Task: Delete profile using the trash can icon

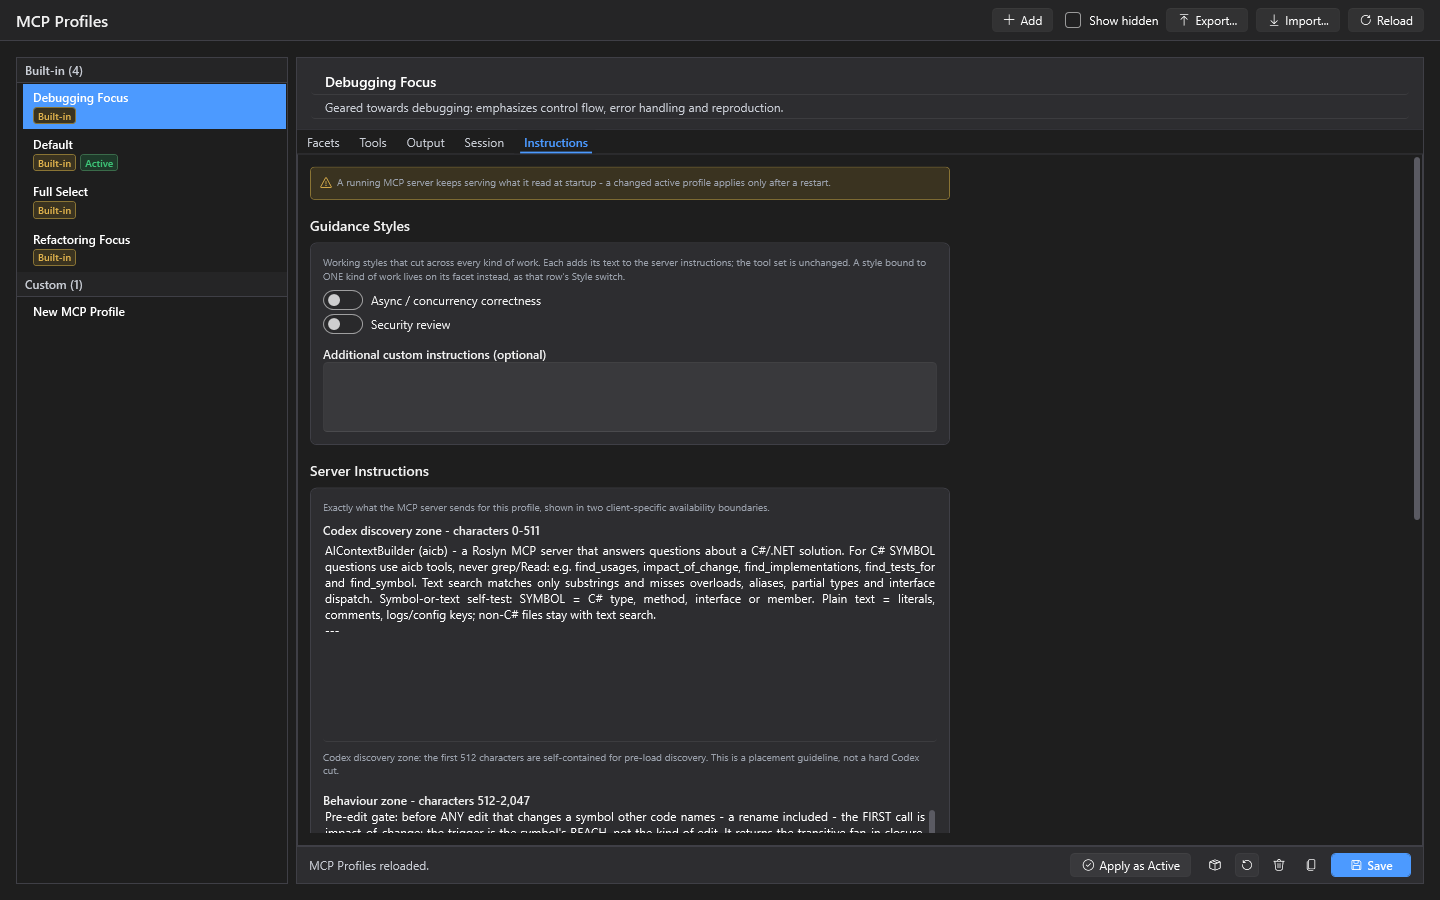Action: [x=1279, y=865]
